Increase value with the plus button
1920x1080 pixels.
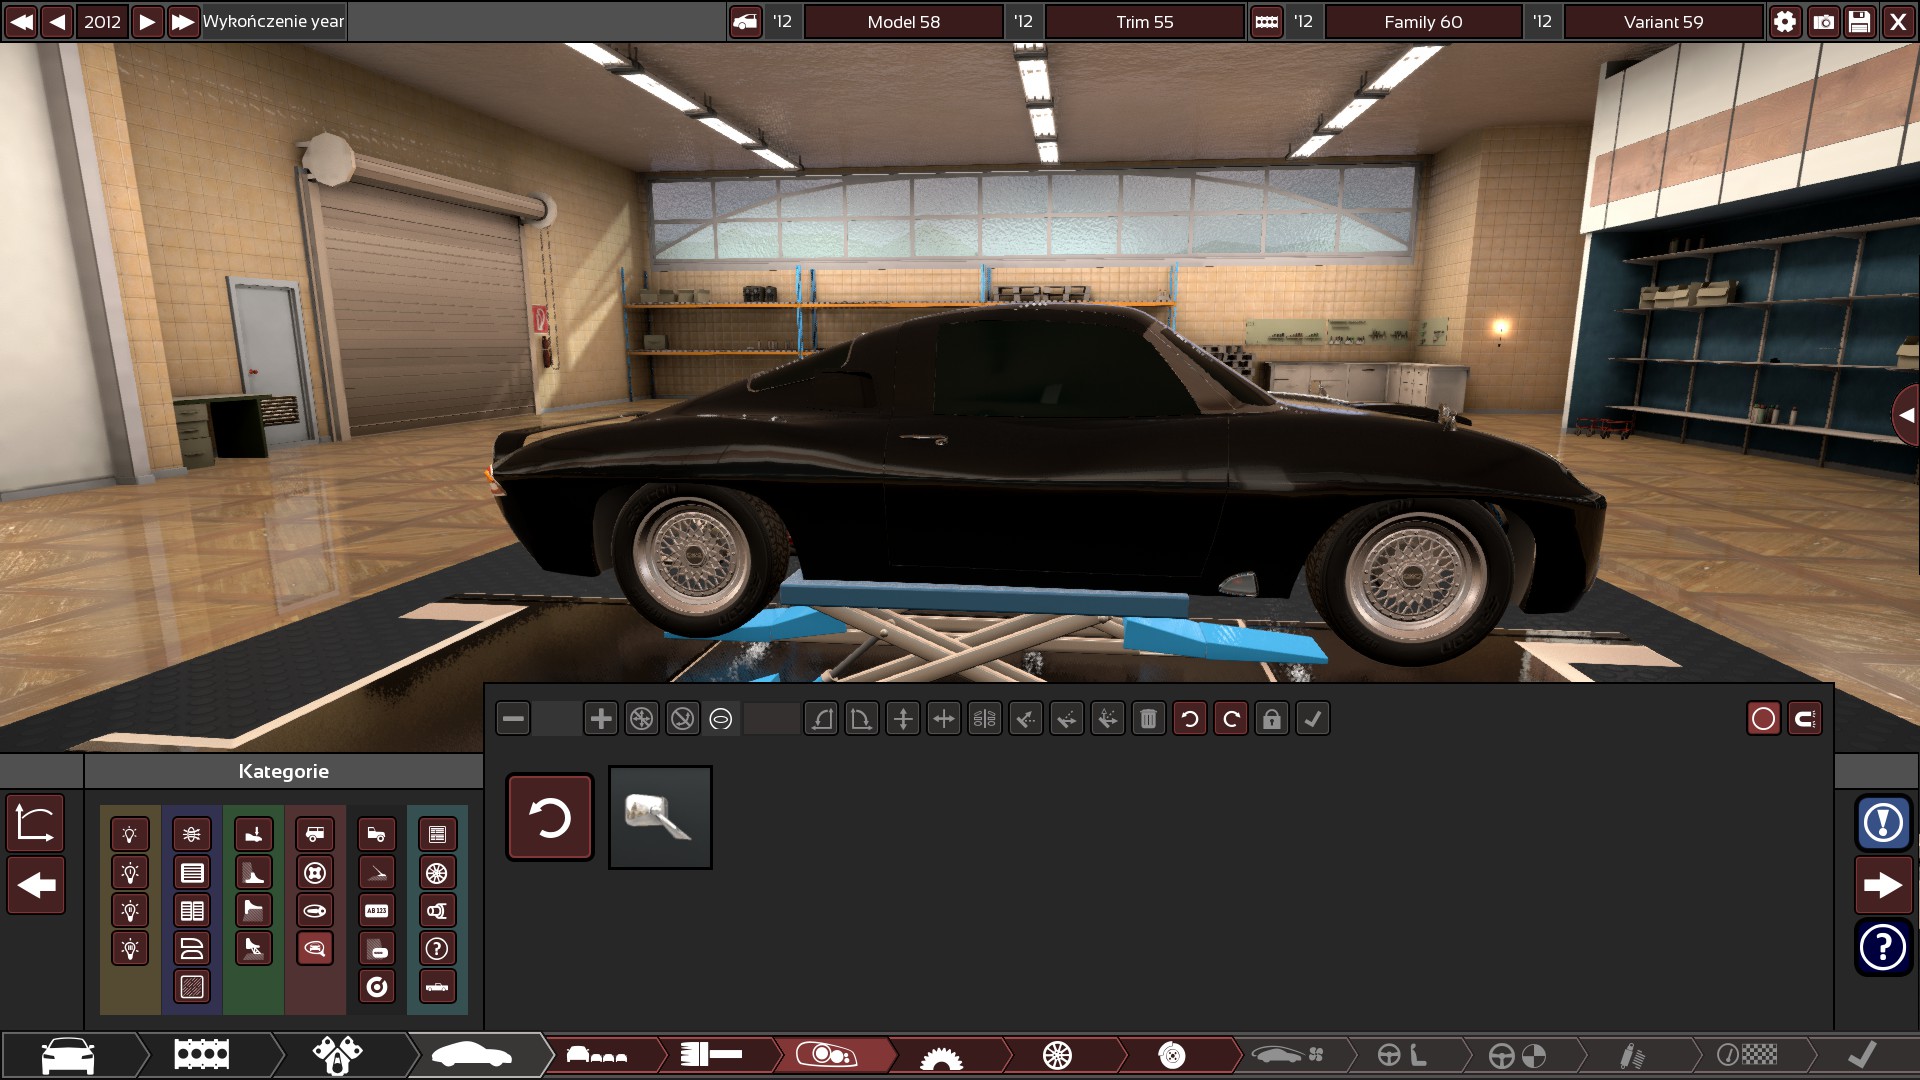pos(600,718)
